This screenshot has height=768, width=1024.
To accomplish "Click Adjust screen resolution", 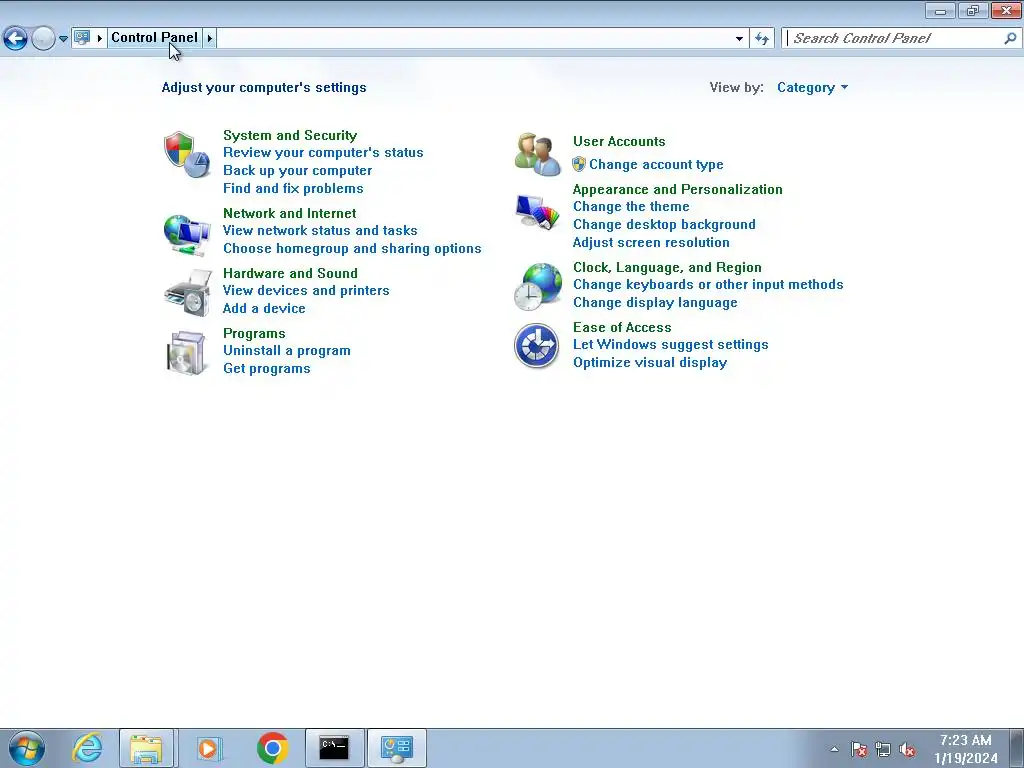I will pos(651,242).
